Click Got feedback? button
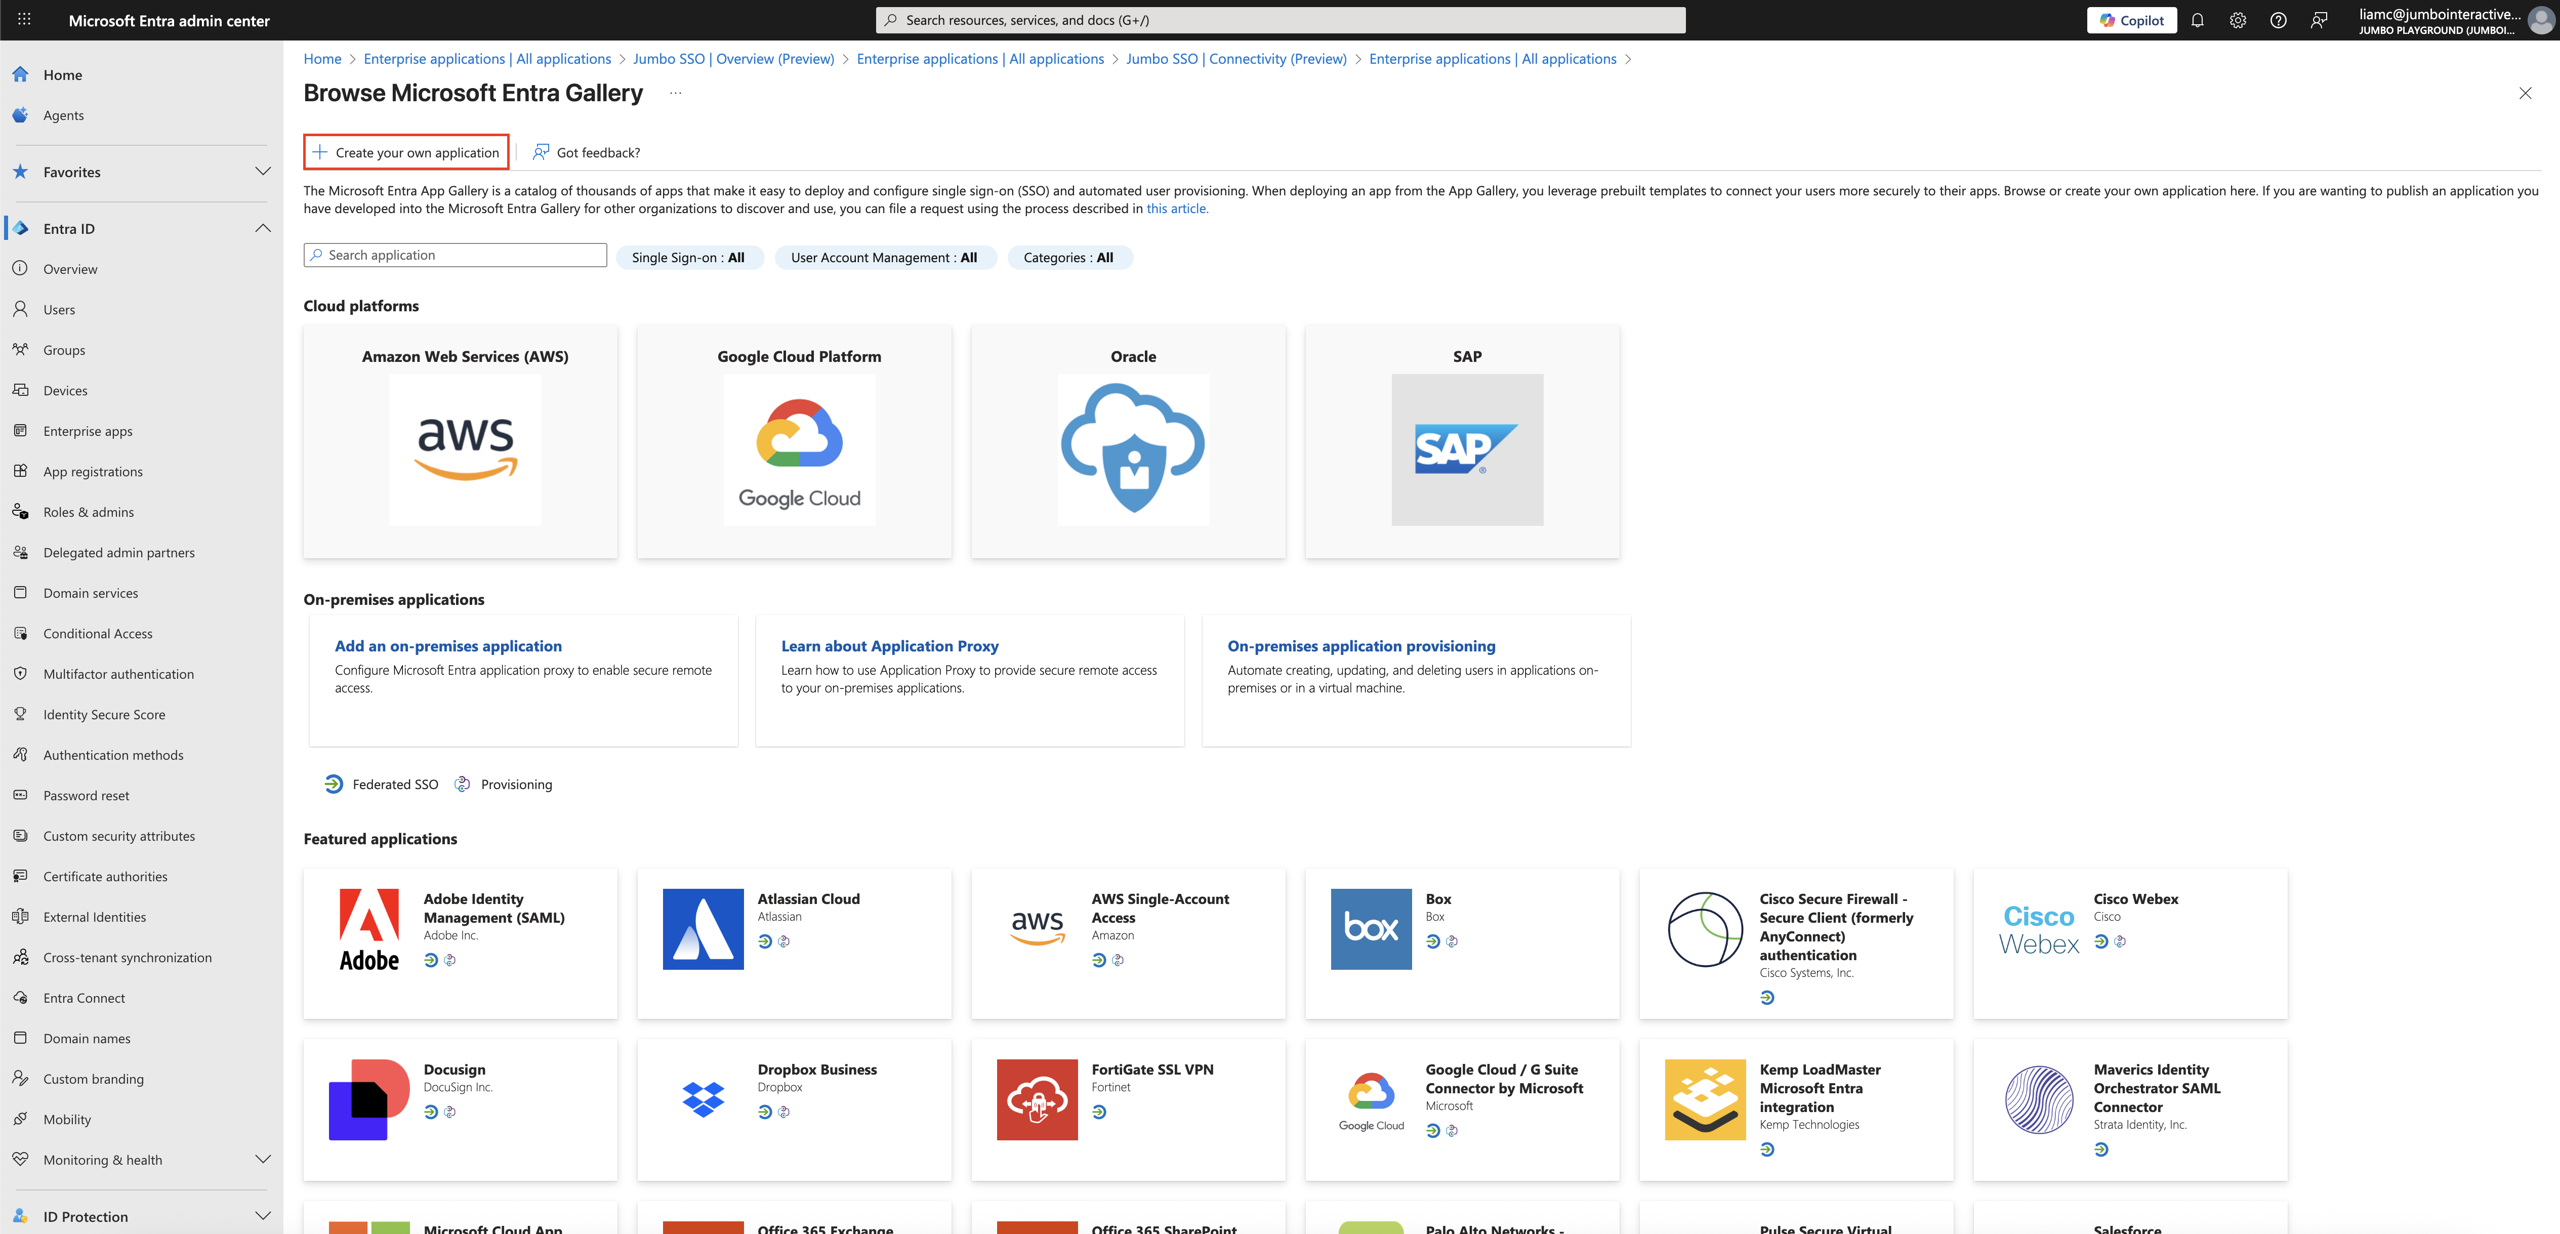Viewport: 2560px width, 1234px height. 587,152
